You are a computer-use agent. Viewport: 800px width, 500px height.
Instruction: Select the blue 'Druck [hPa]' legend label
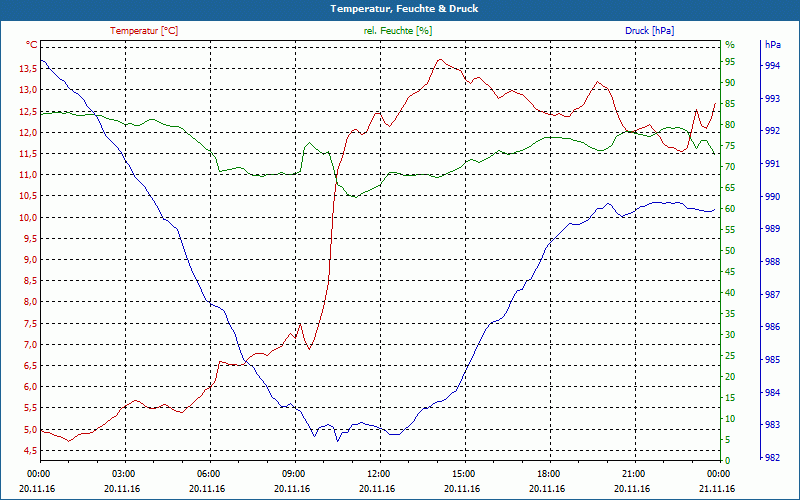649,31
